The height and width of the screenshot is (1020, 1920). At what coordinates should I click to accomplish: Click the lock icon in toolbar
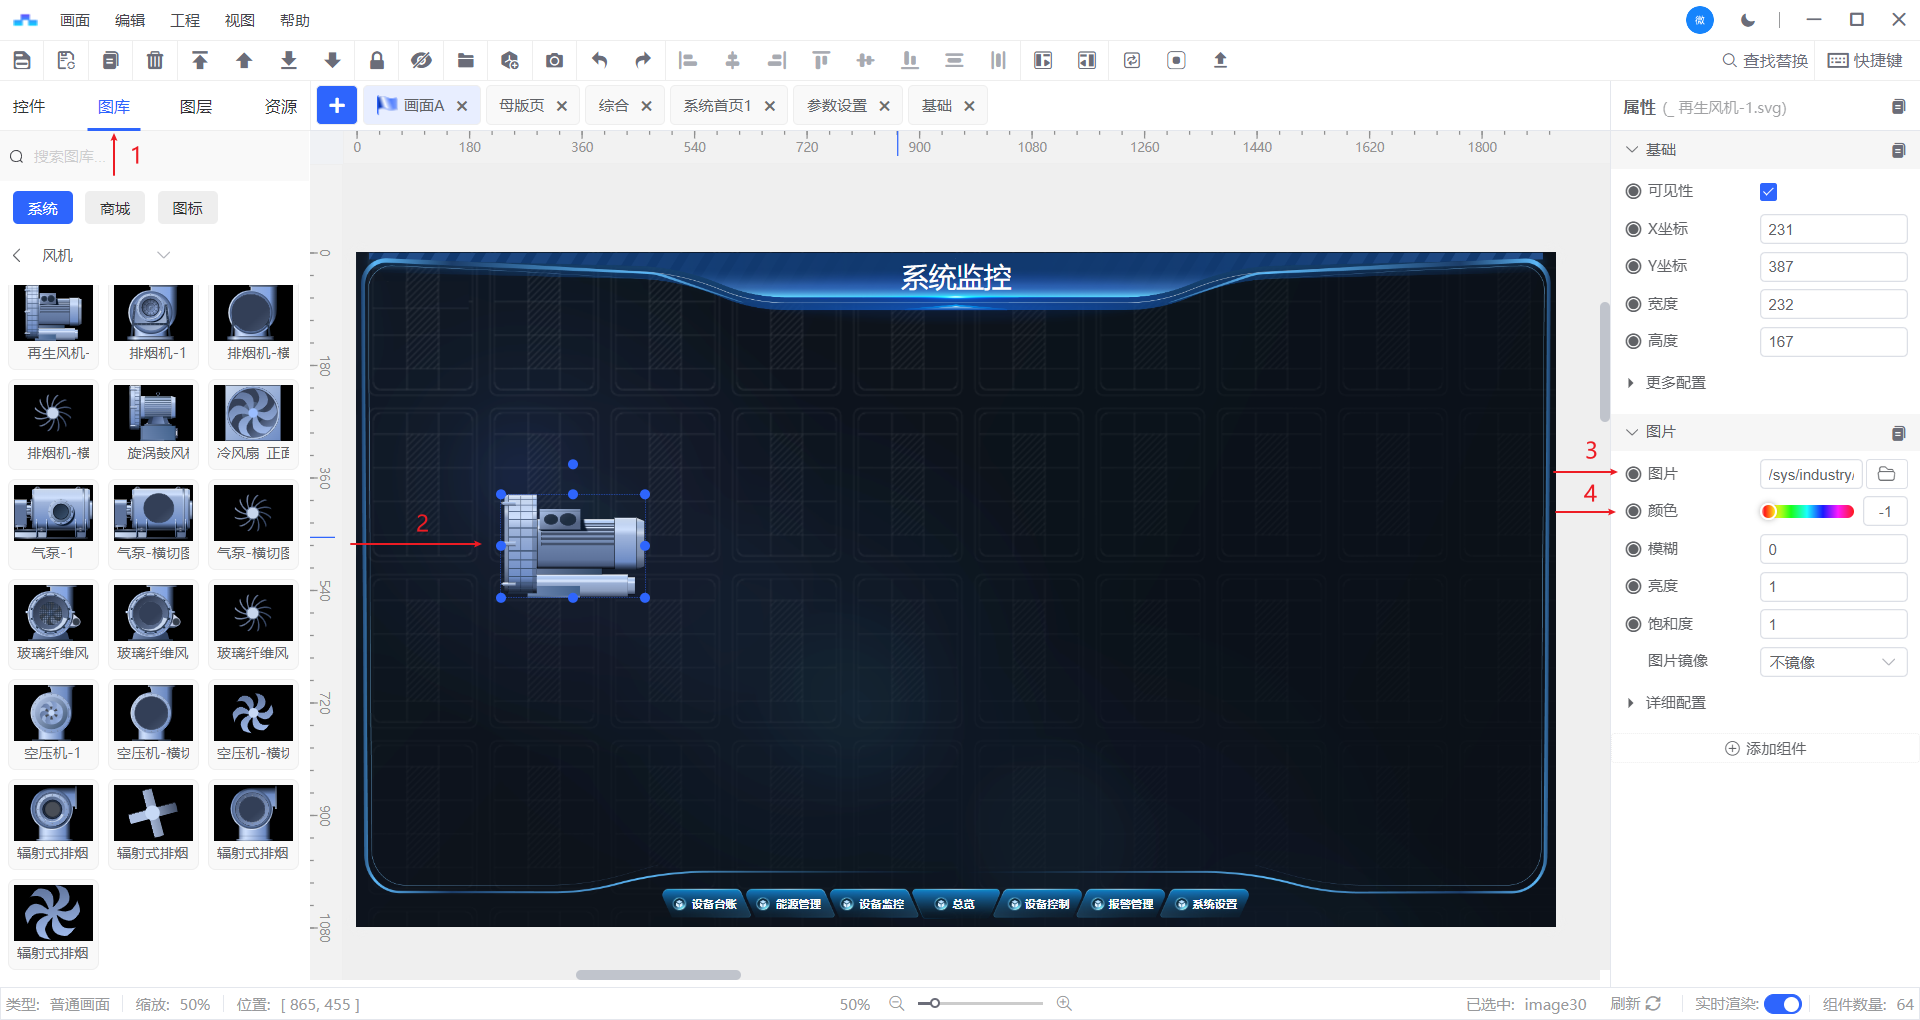click(377, 61)
